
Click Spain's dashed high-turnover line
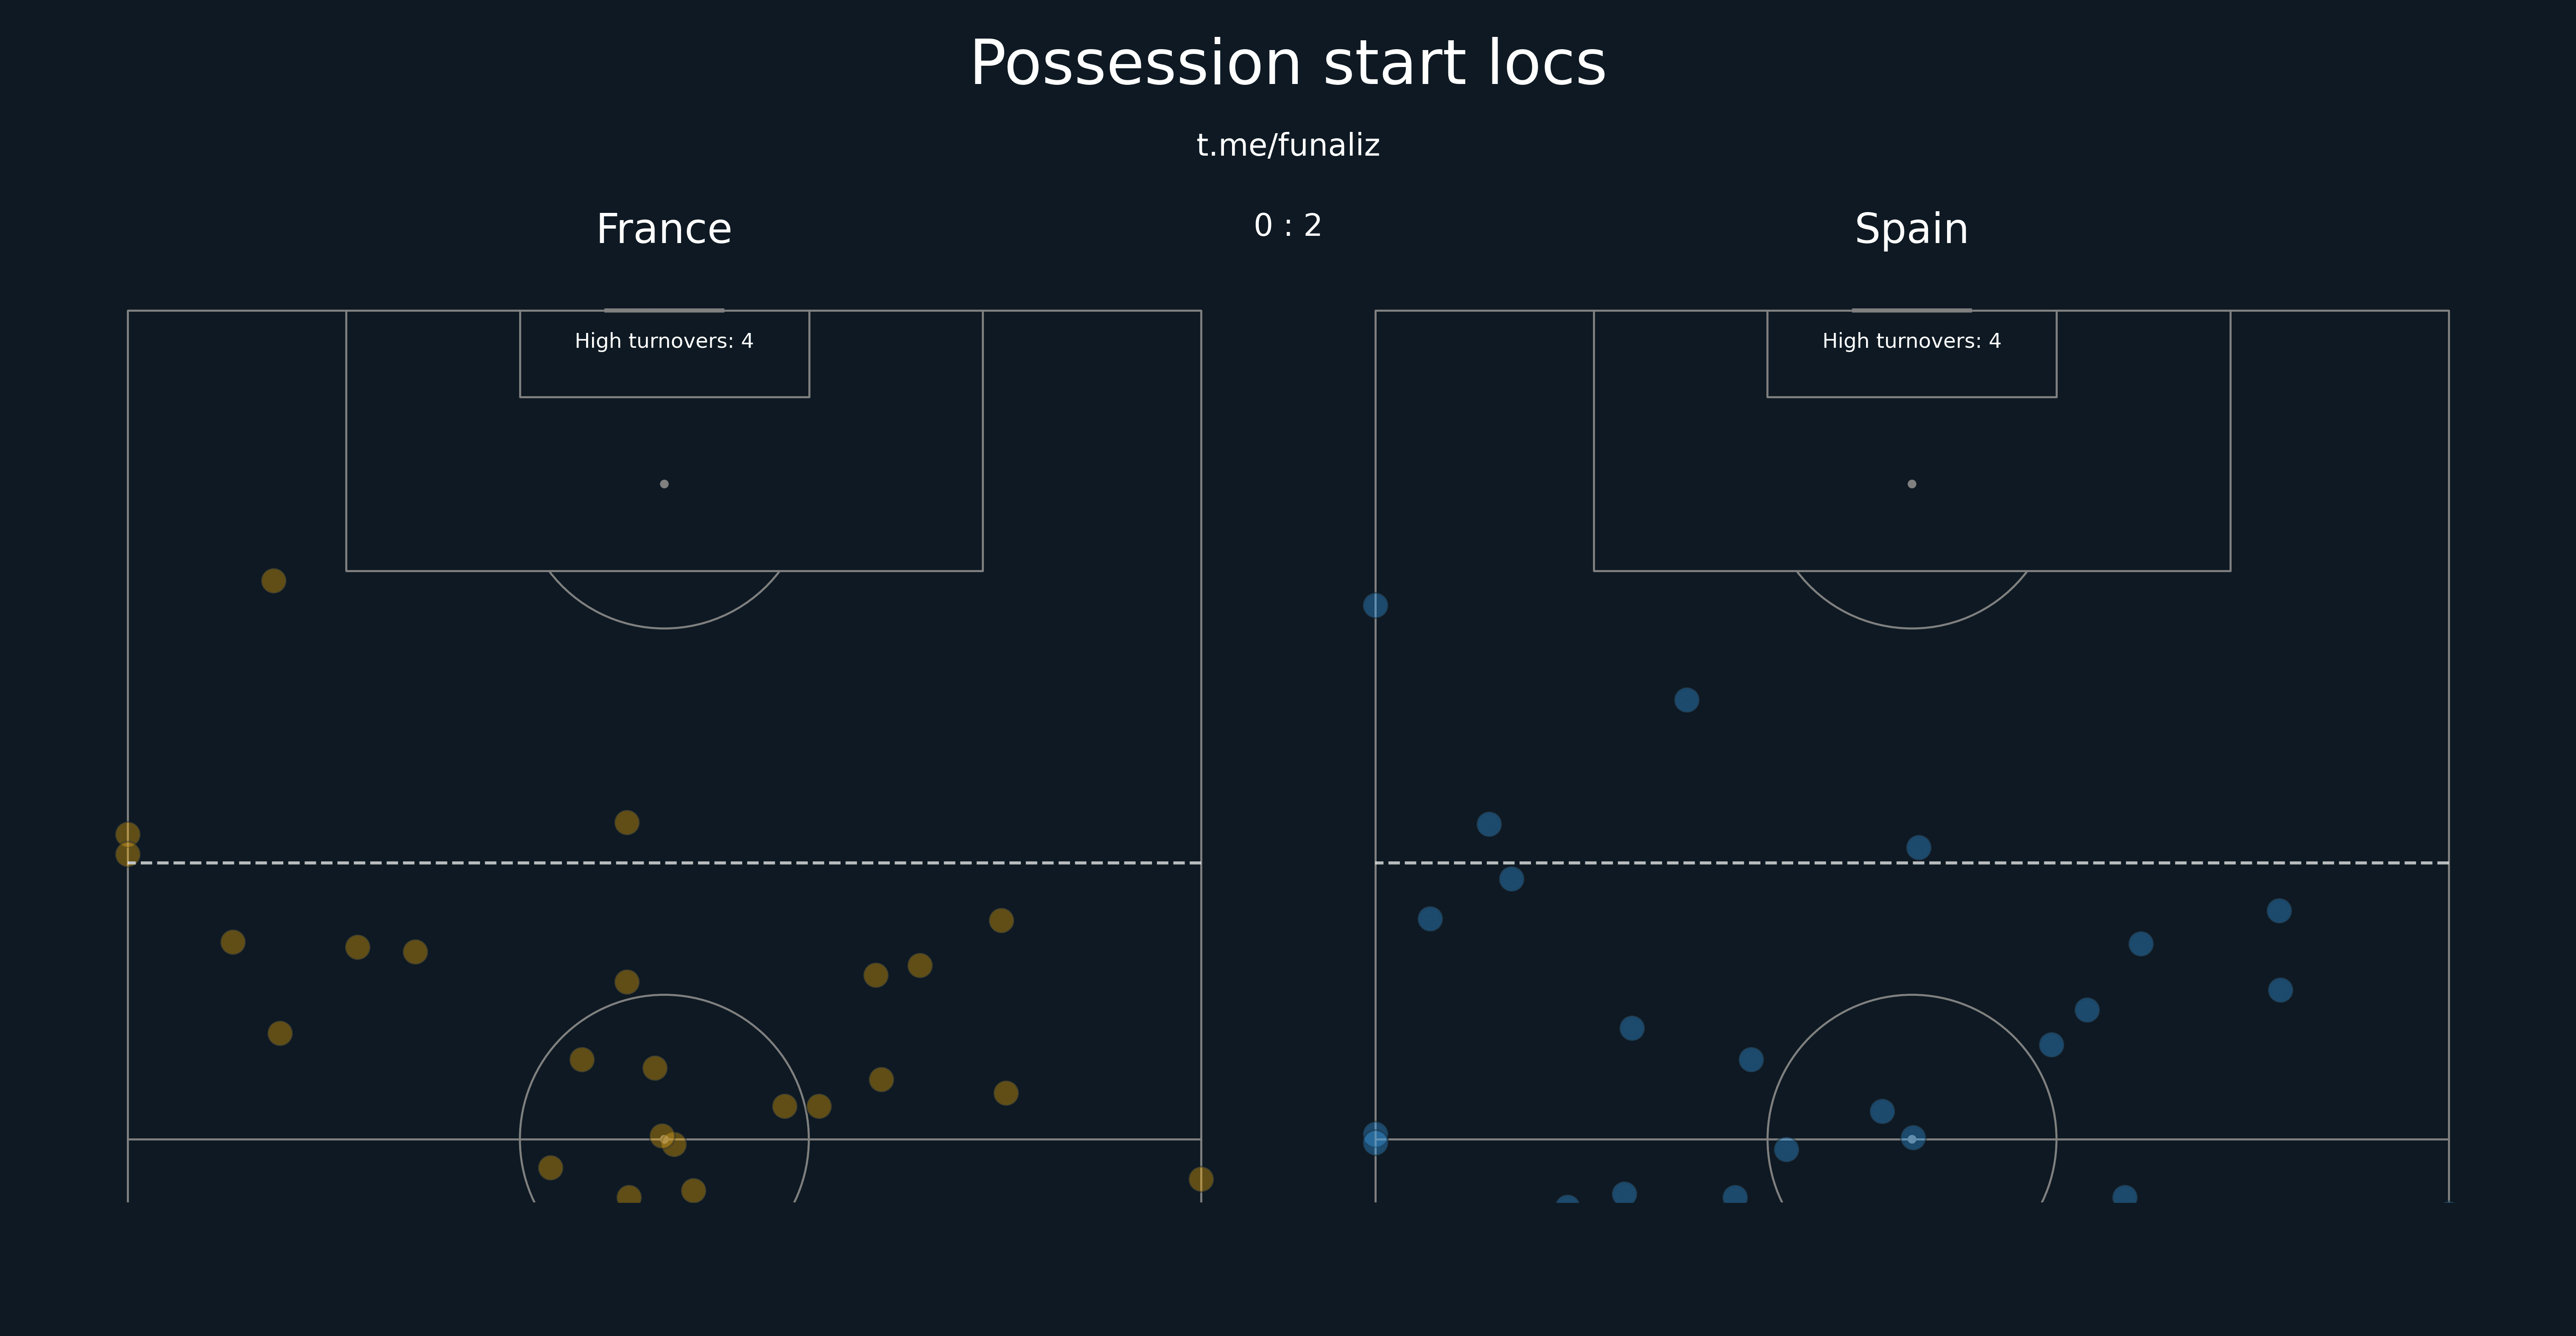pos(1912,862)
